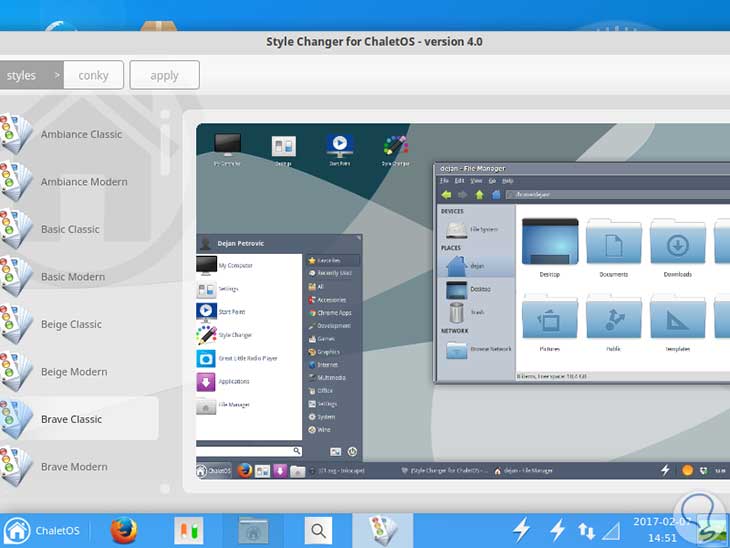This screenshot has height=548, width=730.
Task: Click the Style Changer taskbar icon
Action: [383, 530]
